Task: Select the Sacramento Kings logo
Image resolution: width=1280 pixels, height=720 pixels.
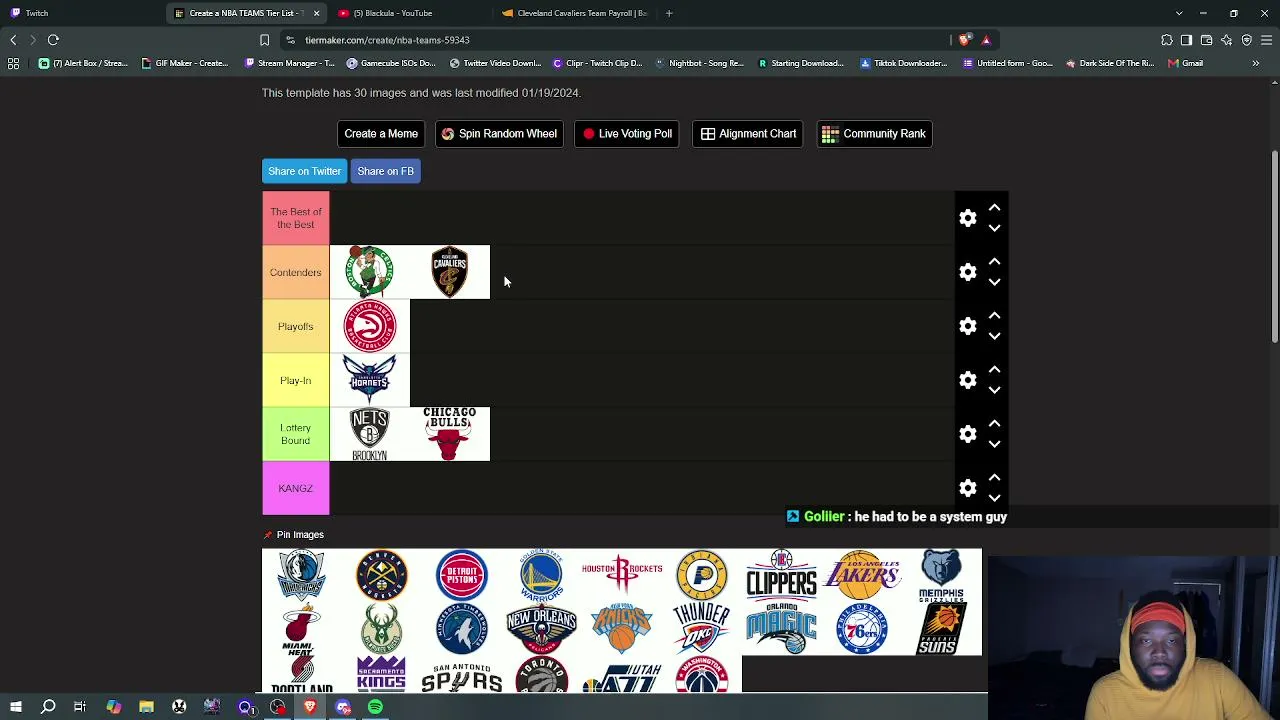Action: [381, 674]
